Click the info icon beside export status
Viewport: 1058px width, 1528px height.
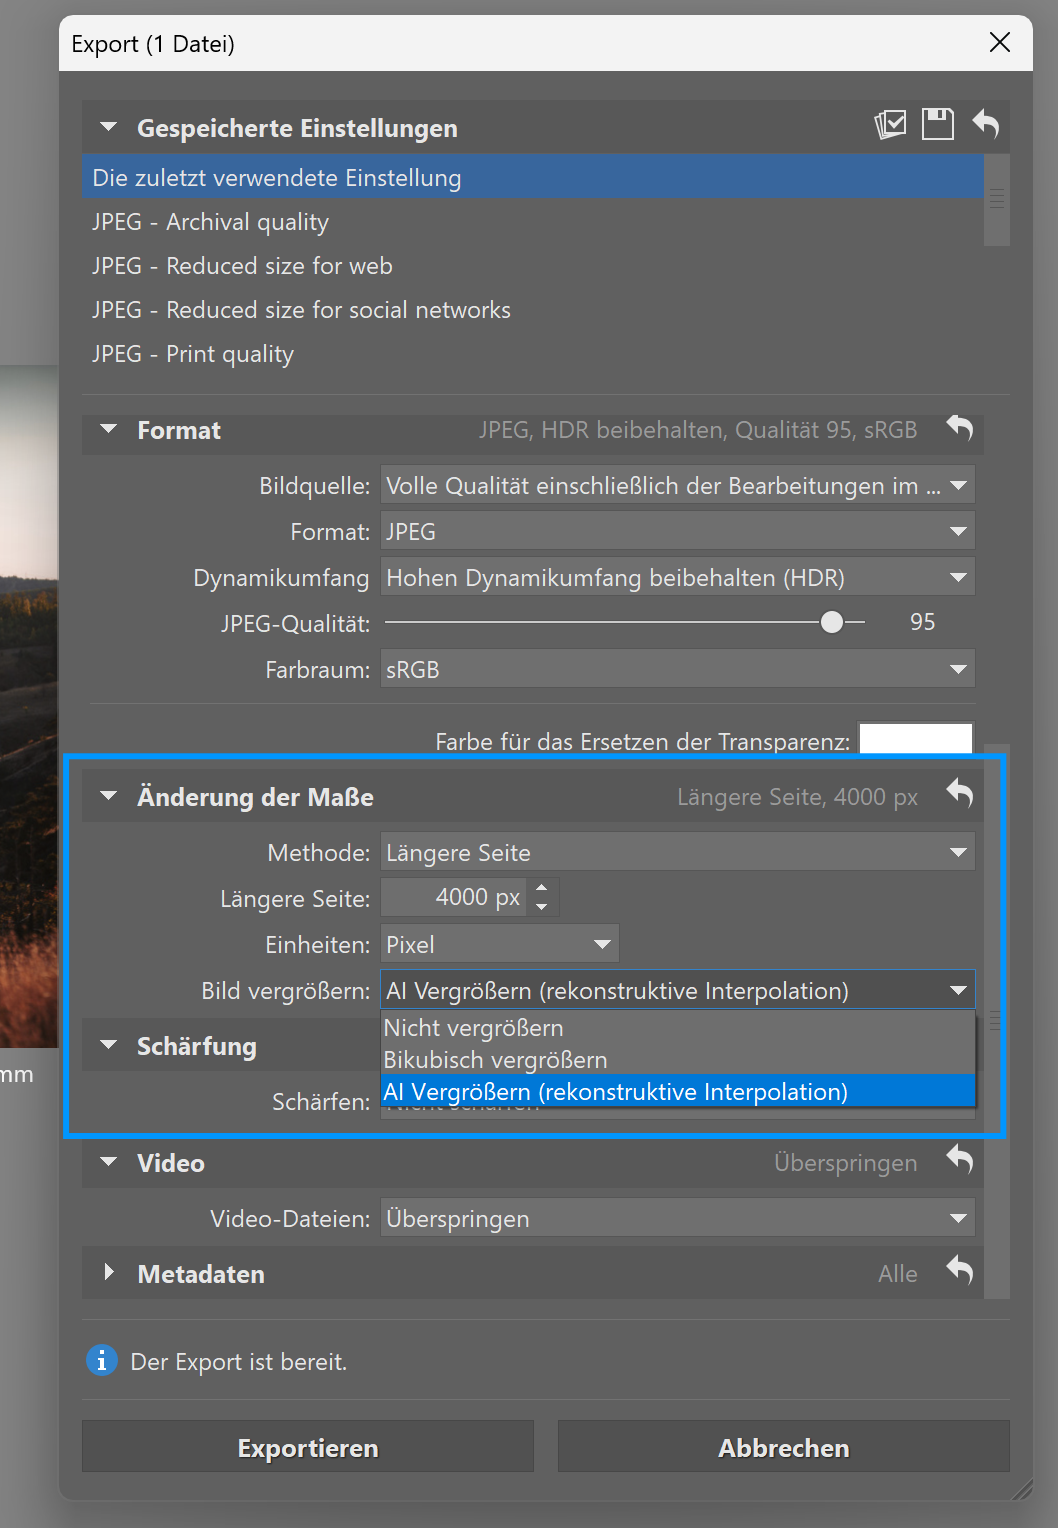102,1361
